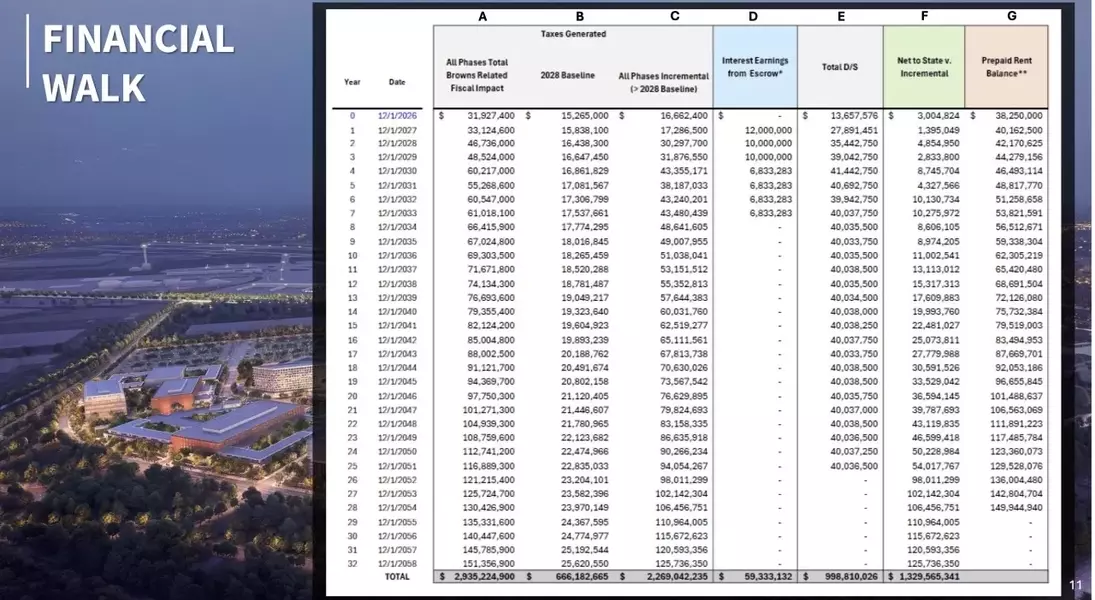Screen dimensions: 1095x600
Task: Select the Total D/S column header
Action: click(839, 67)
